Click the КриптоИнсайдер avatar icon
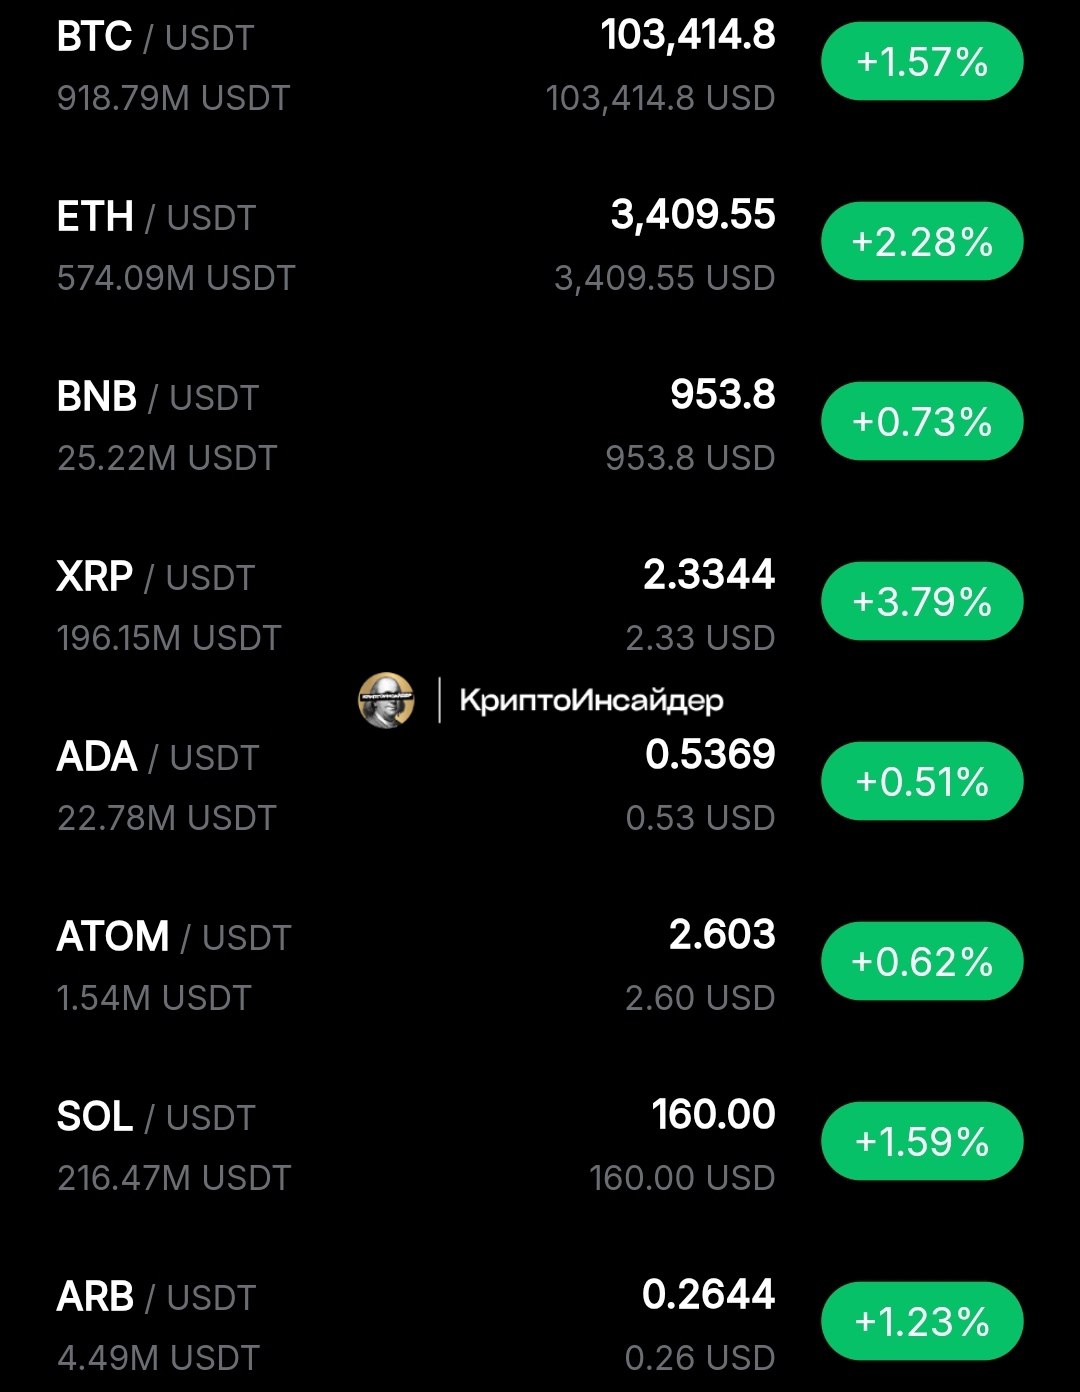Screen dimensions: 1080x1392 click(386, 700)
